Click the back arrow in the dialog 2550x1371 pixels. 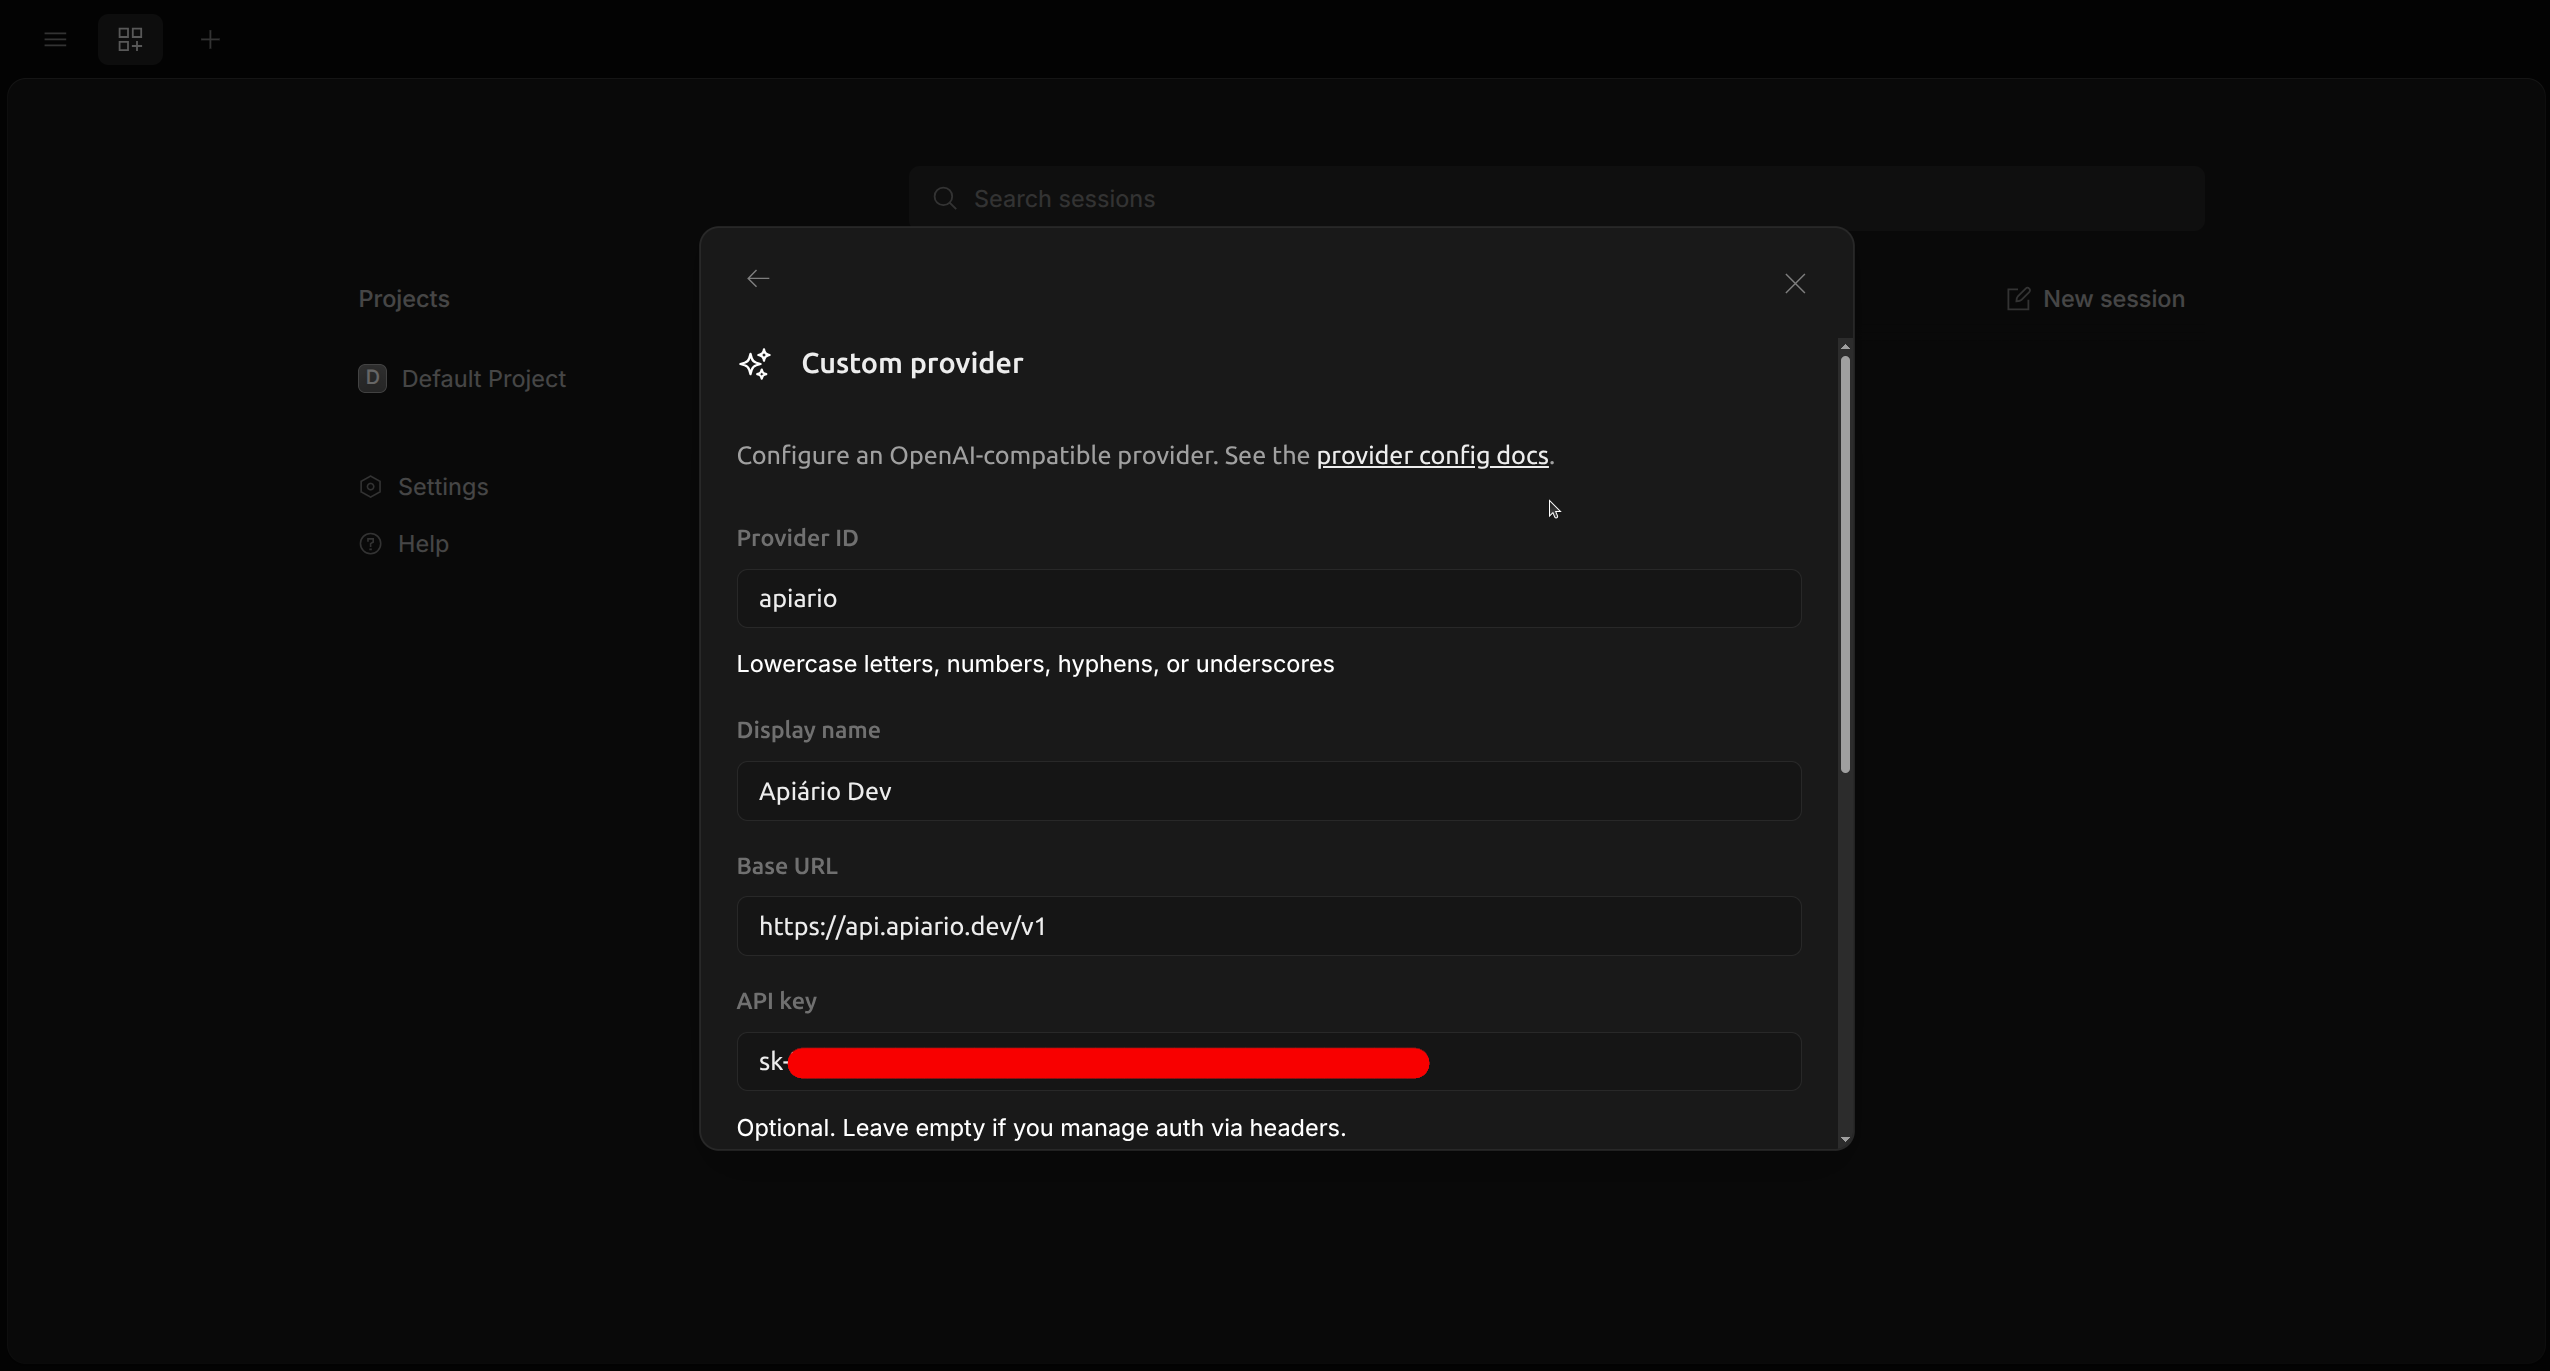[x=758, y=279]
